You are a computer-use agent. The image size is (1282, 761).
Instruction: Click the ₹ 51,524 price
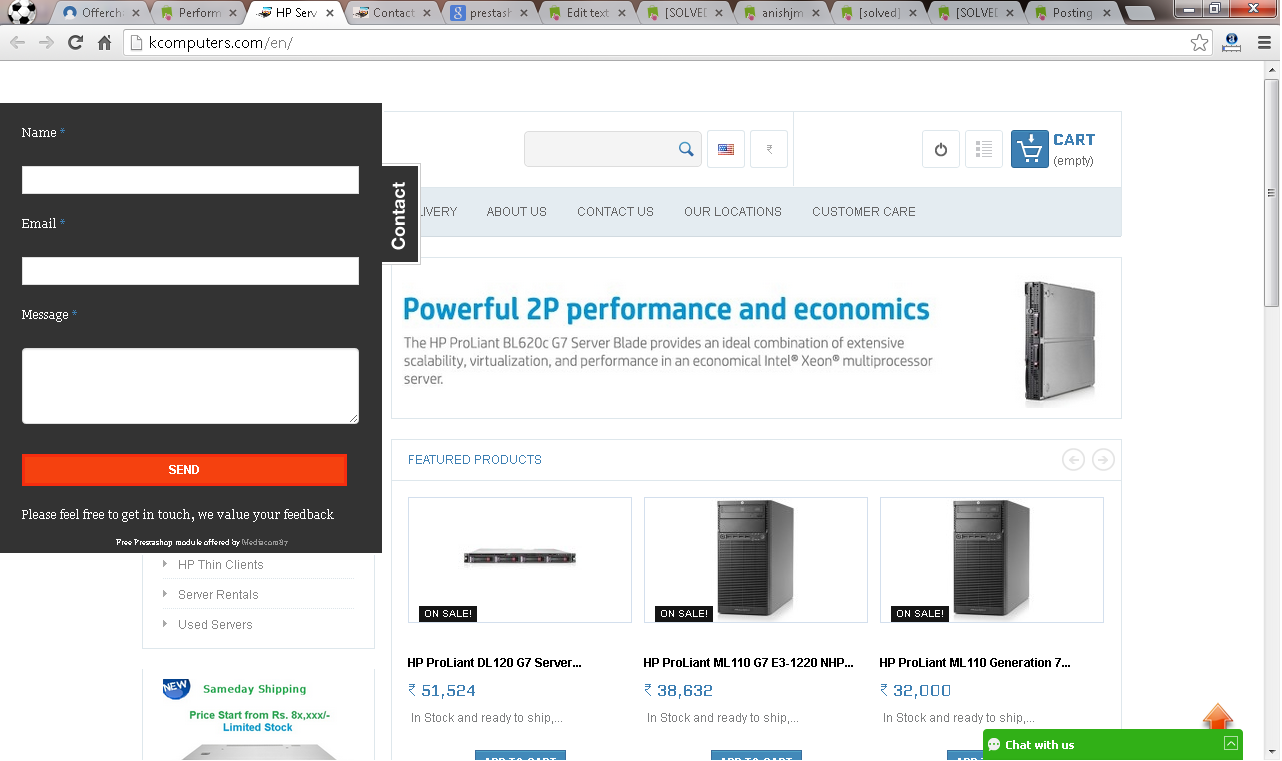click(442, 690)
